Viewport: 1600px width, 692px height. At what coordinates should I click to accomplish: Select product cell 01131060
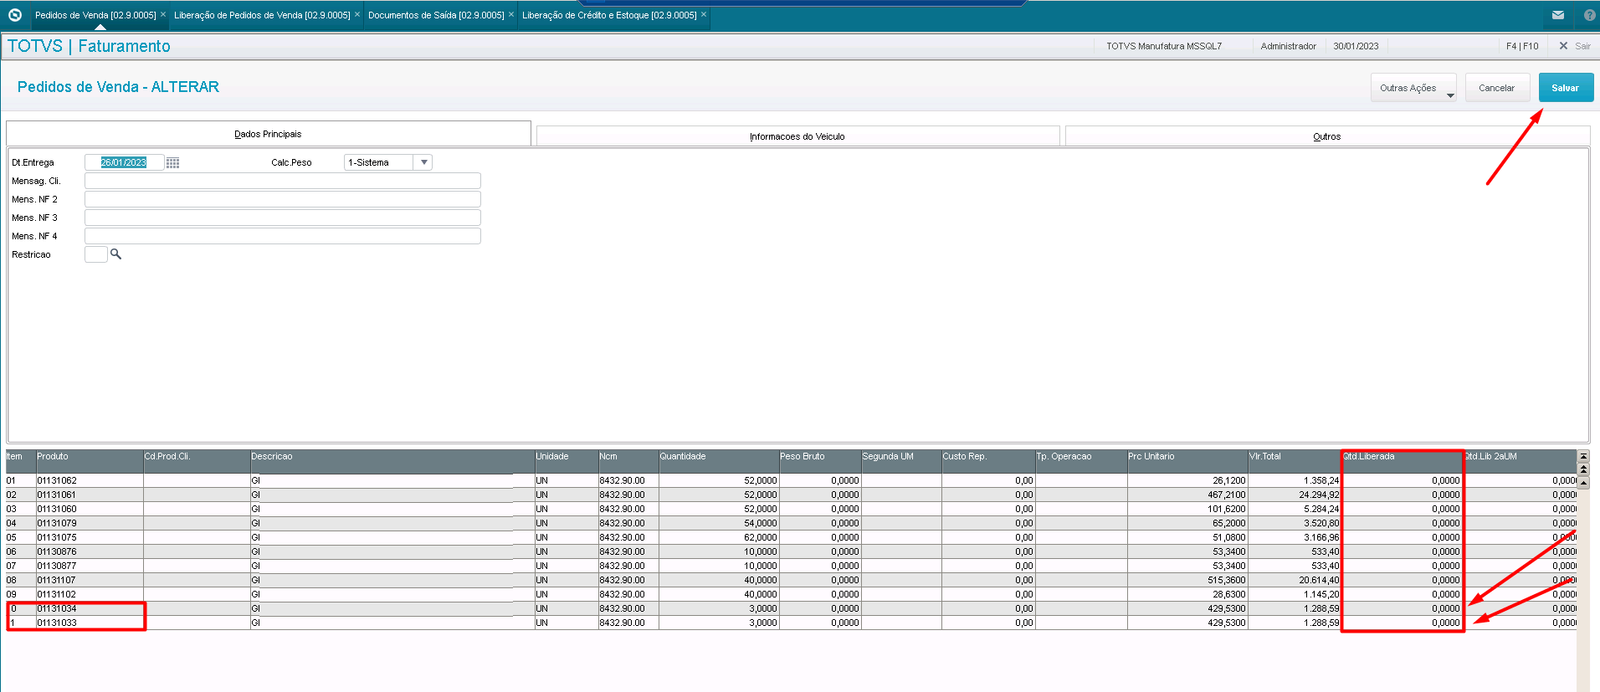tap(89, 509)
